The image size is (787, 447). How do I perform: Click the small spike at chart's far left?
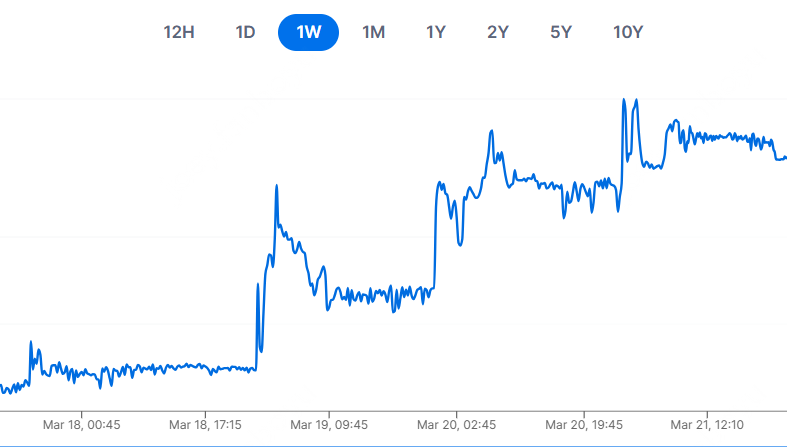pyautogui.click(x=31, y=343)
